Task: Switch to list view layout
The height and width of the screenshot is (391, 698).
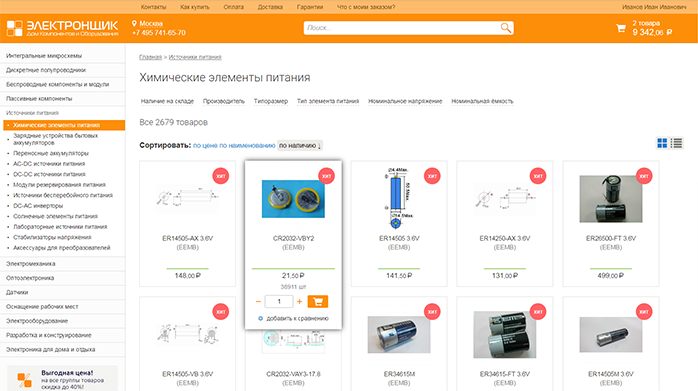Action: [x=677, y=143]
